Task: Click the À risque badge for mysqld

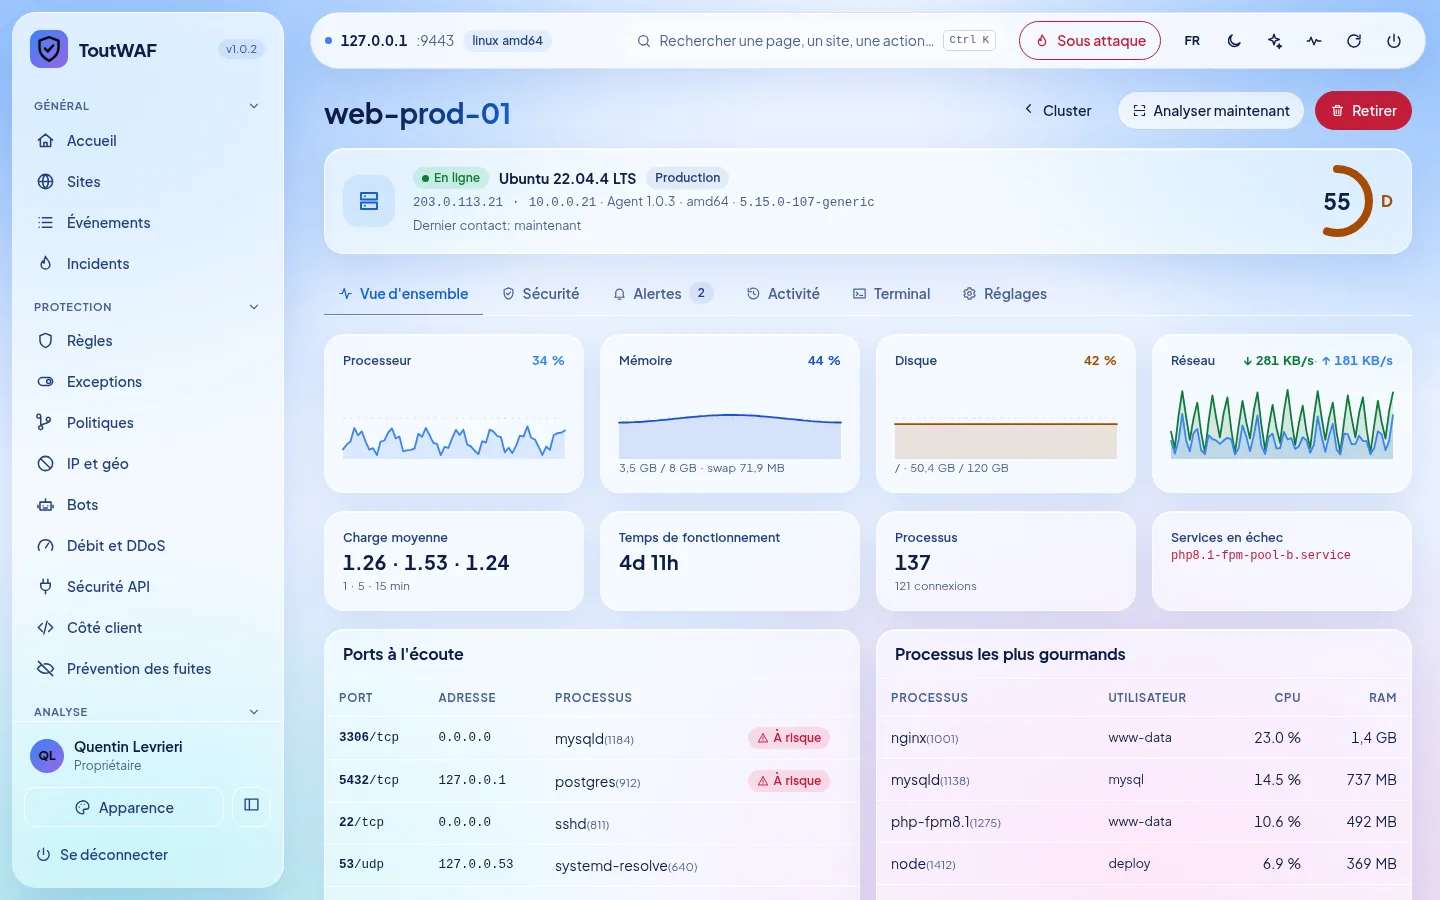Action: tap(789, 738)
